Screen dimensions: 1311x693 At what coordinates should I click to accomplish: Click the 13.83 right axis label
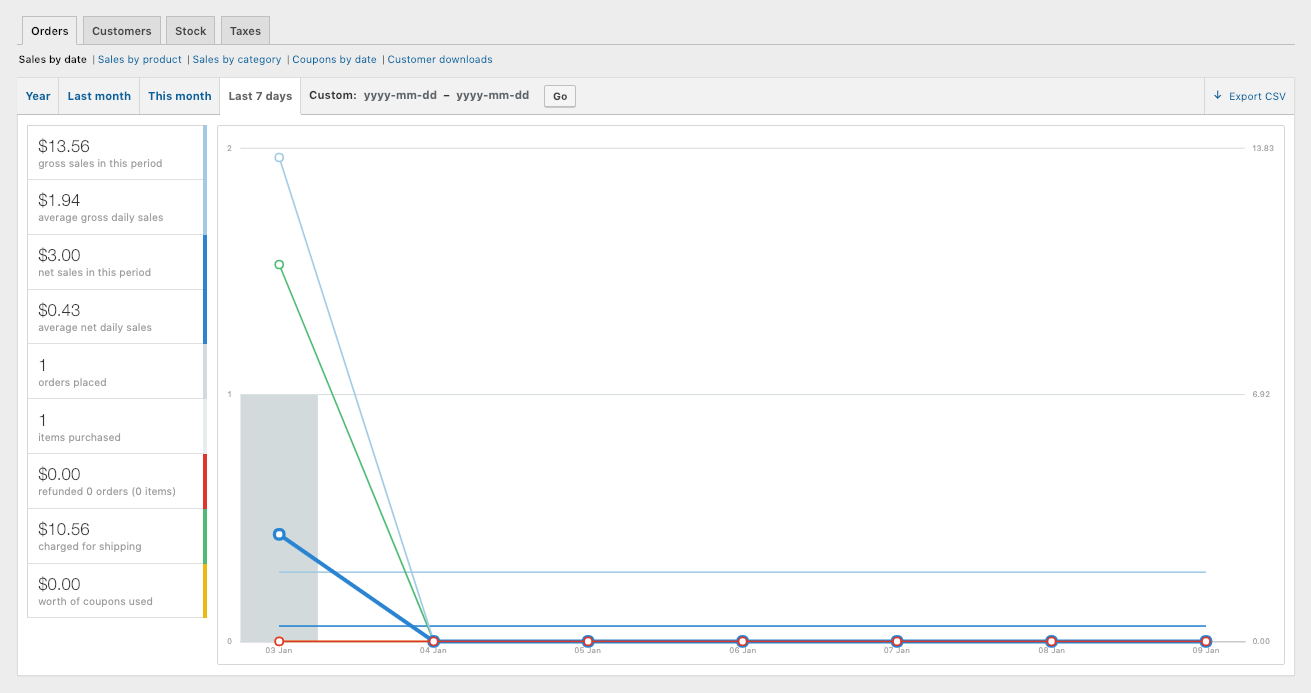click(1261, 148)
